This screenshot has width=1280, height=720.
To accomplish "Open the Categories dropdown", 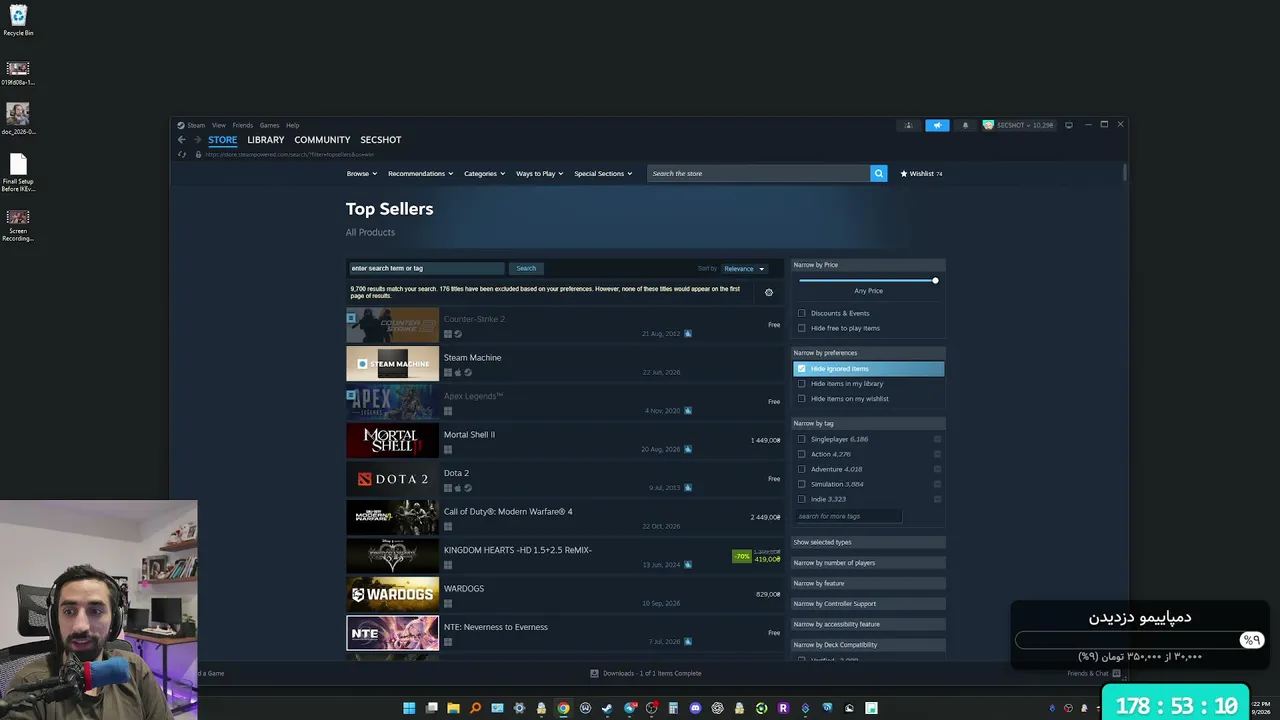I will pos(484,174).
